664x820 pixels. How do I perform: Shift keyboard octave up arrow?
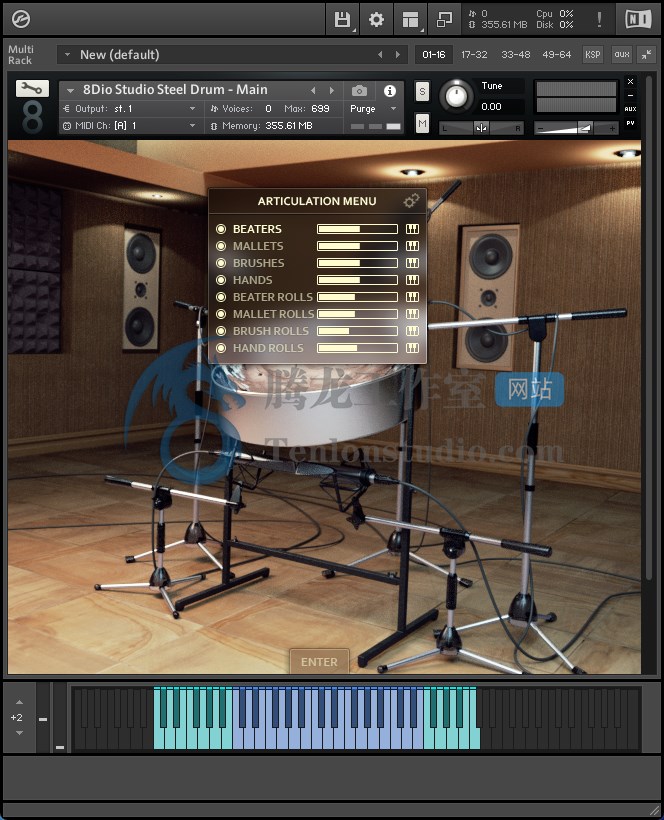click(19, 702)
